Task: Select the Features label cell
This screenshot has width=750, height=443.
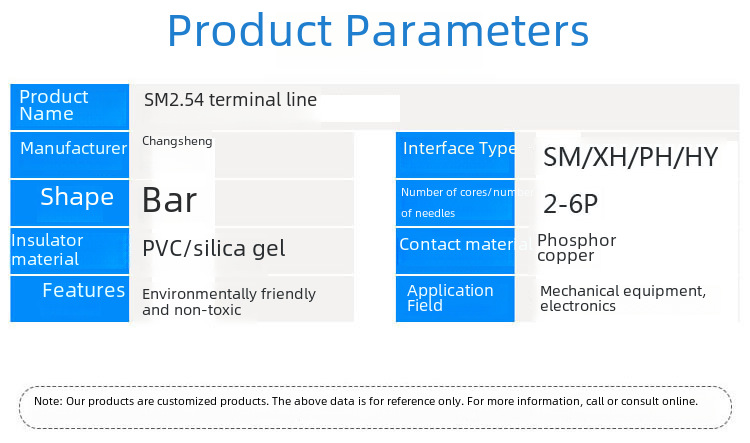Action: (70, 299)
